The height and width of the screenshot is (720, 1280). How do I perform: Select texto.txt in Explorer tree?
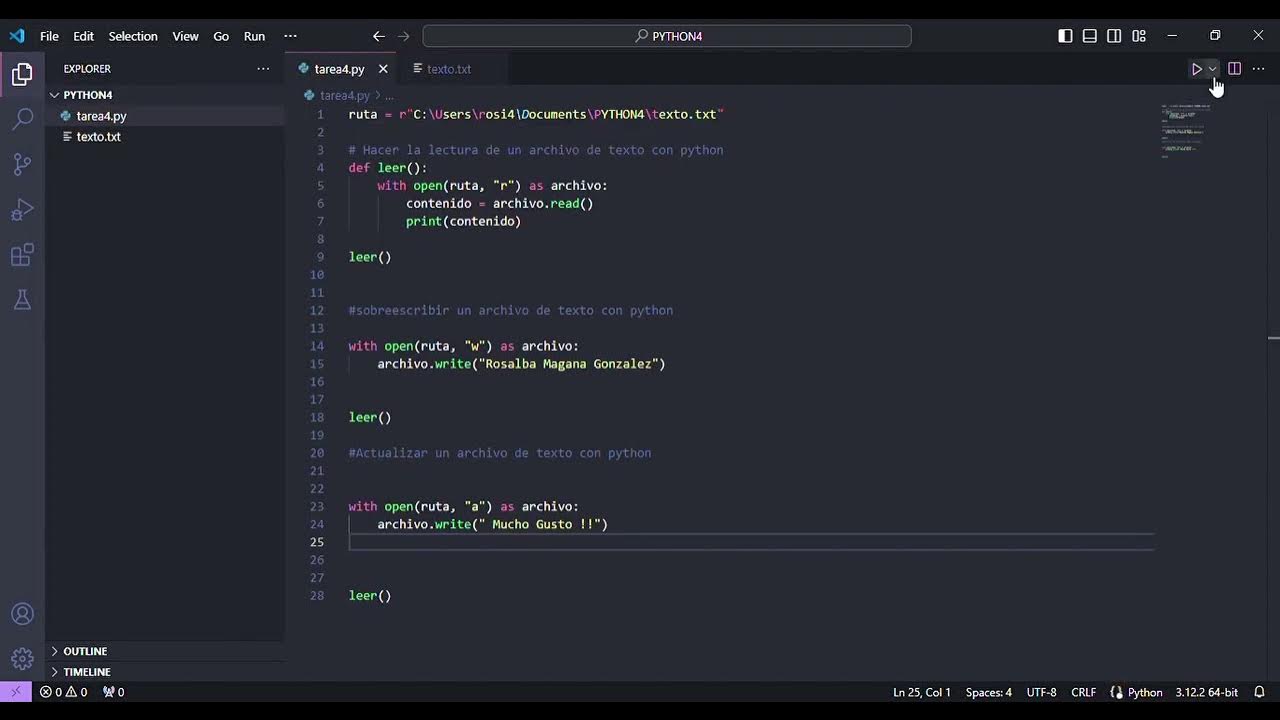(165, 136)
